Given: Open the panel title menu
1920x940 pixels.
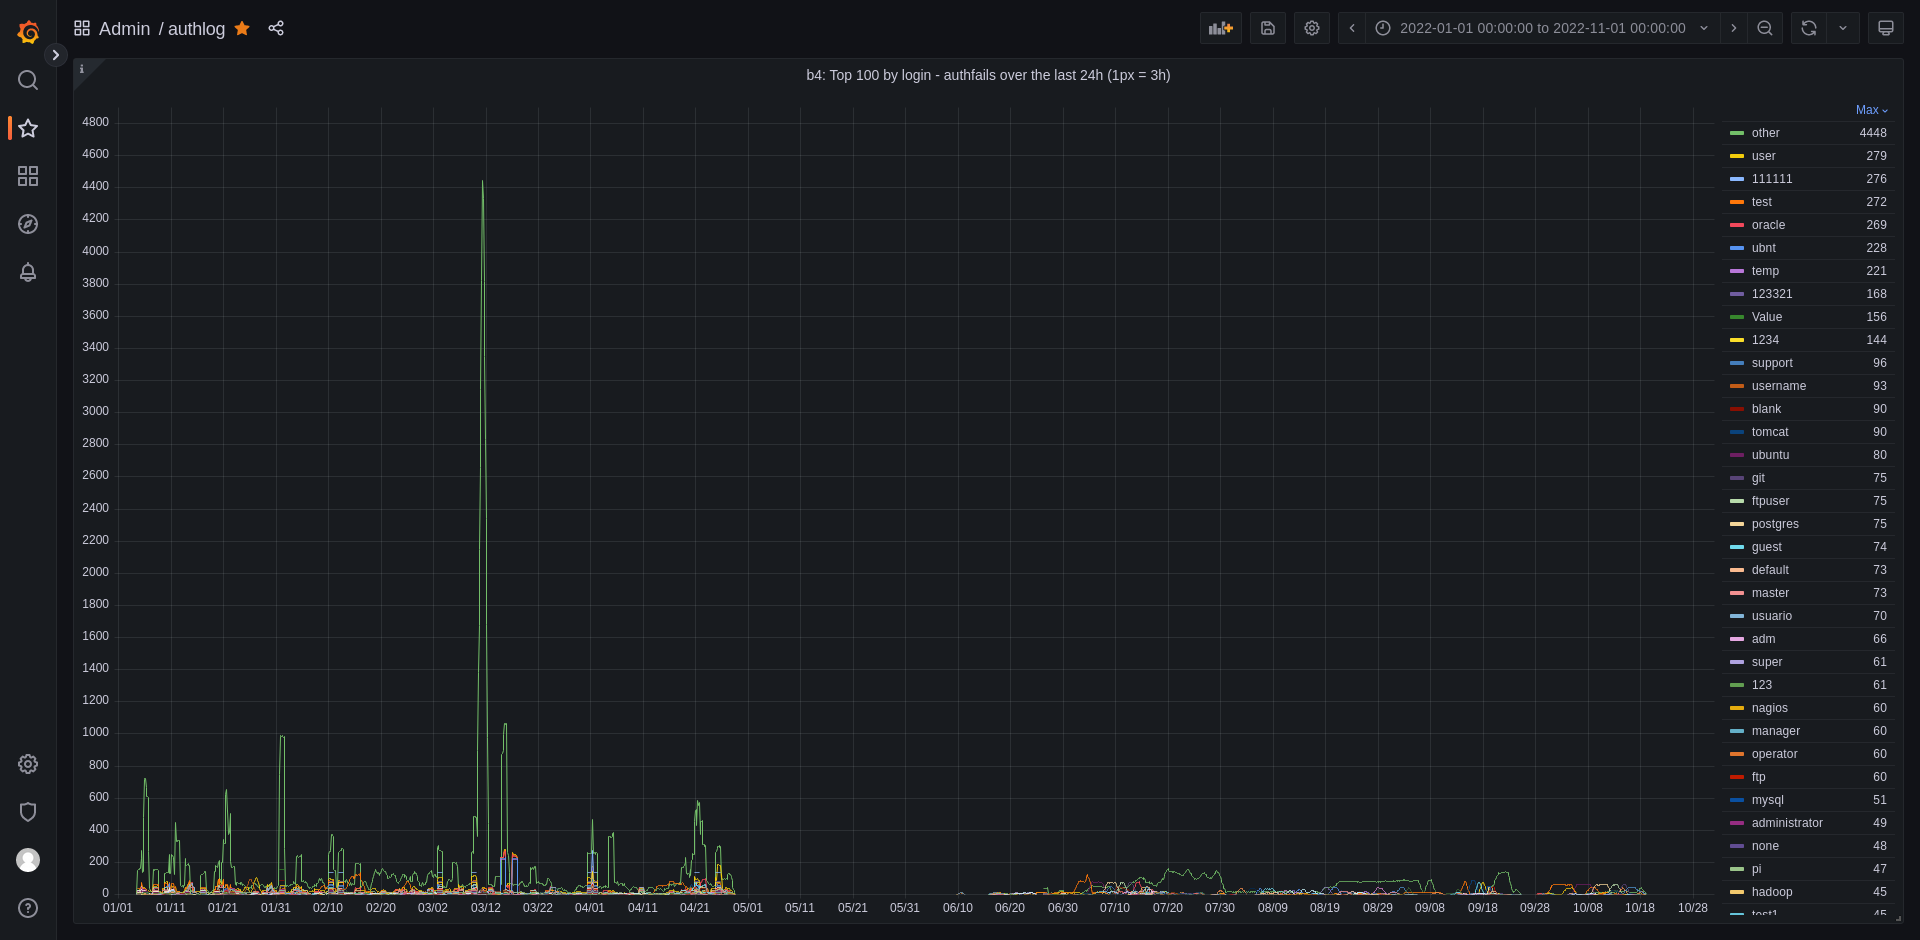Looking at the screenshot, I should 987,75.
